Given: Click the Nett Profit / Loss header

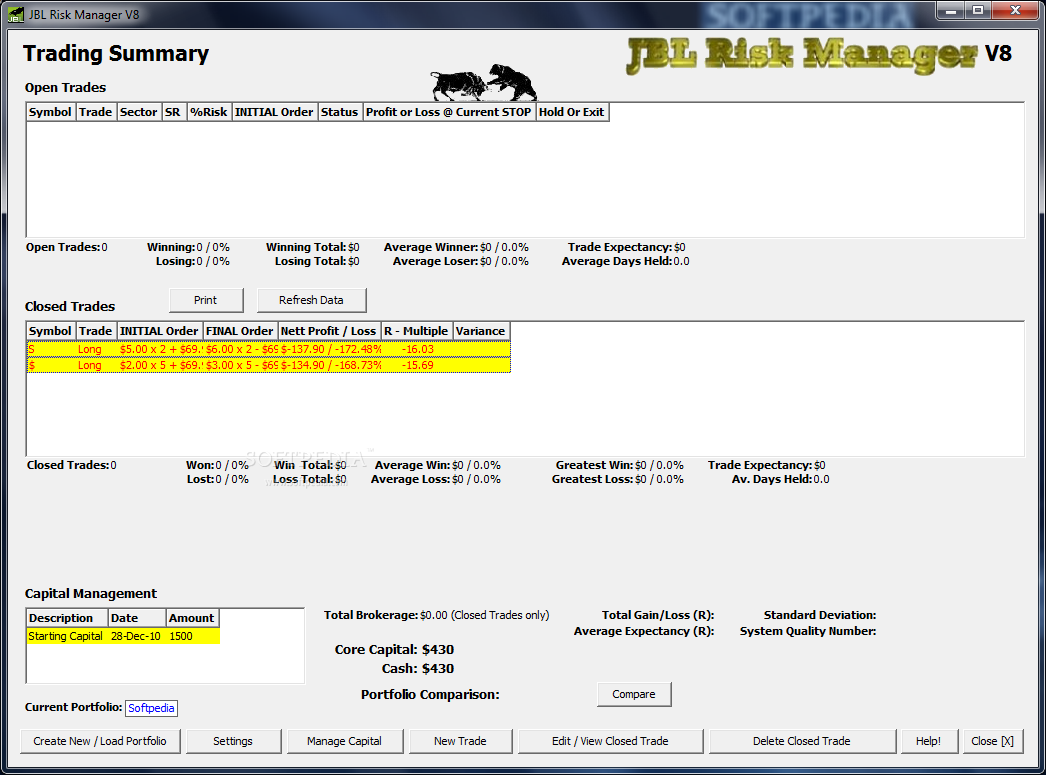Looking at the screenshot, I should pos(329,331).
